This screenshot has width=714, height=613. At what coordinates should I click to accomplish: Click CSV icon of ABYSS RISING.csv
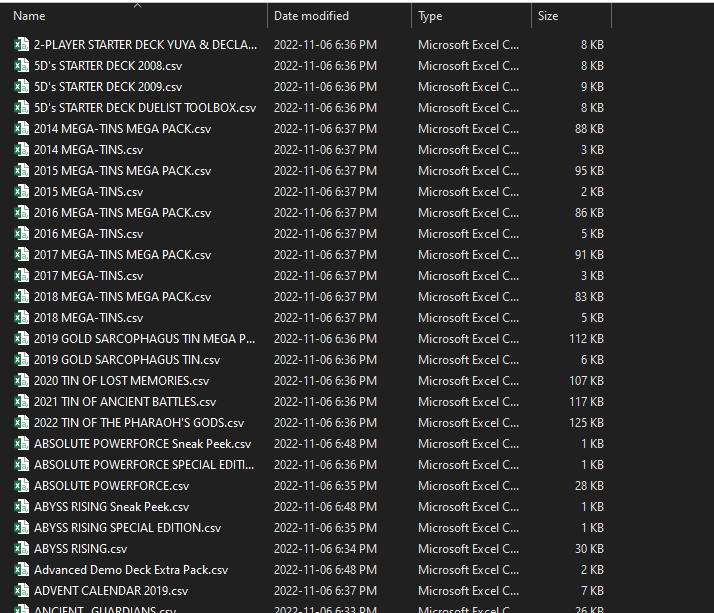tap(21, 548)
